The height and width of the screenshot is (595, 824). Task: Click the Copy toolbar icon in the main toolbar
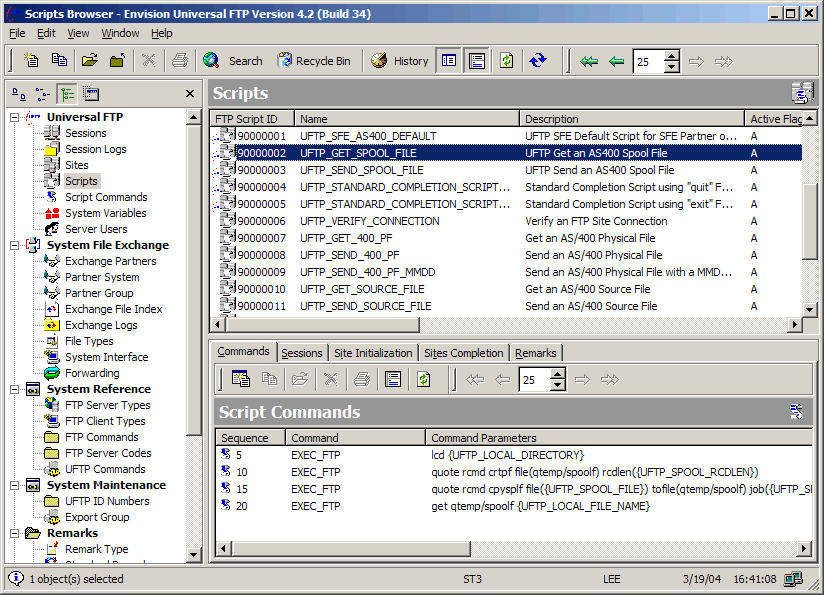tap(59, 61)
